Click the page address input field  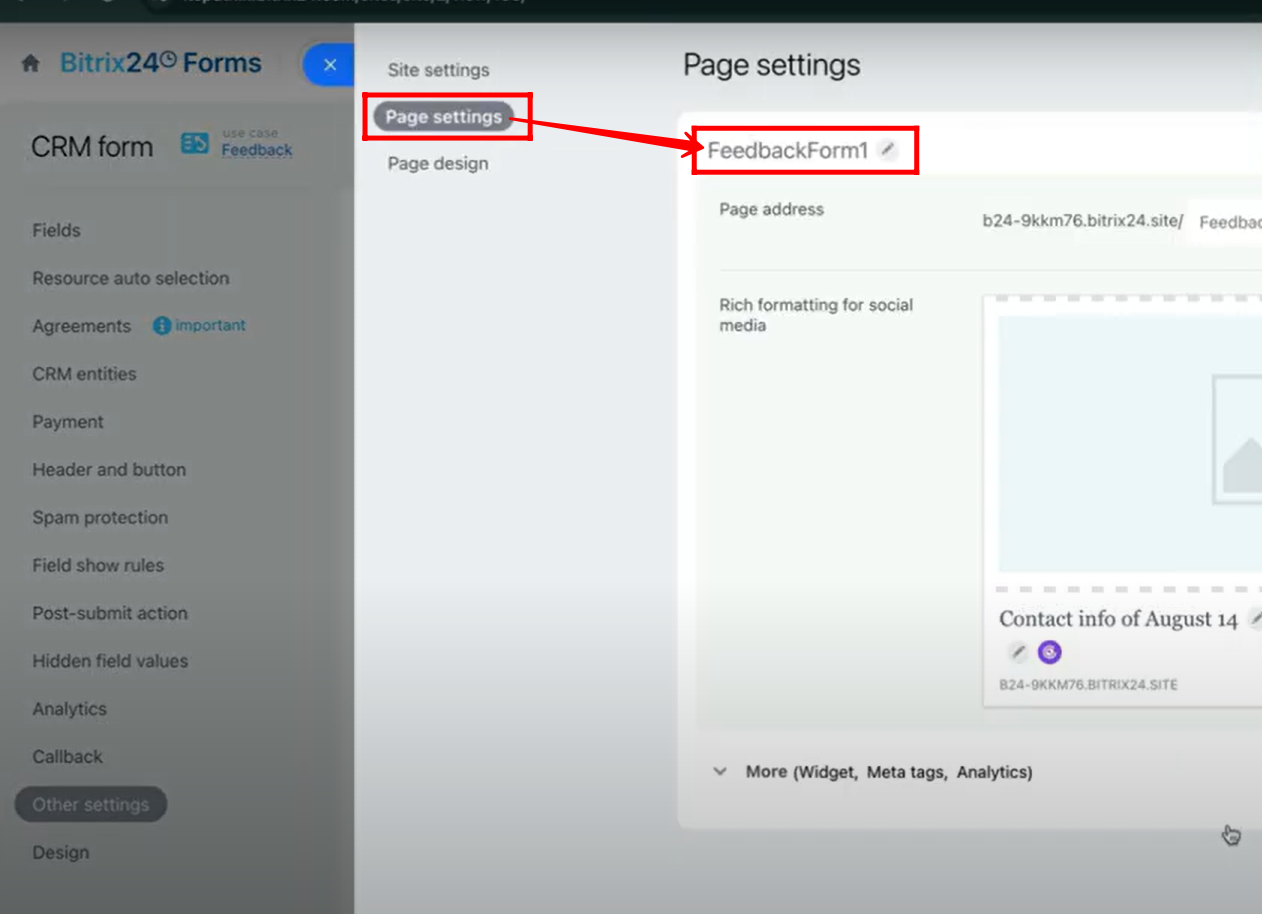click(1225, 222)
